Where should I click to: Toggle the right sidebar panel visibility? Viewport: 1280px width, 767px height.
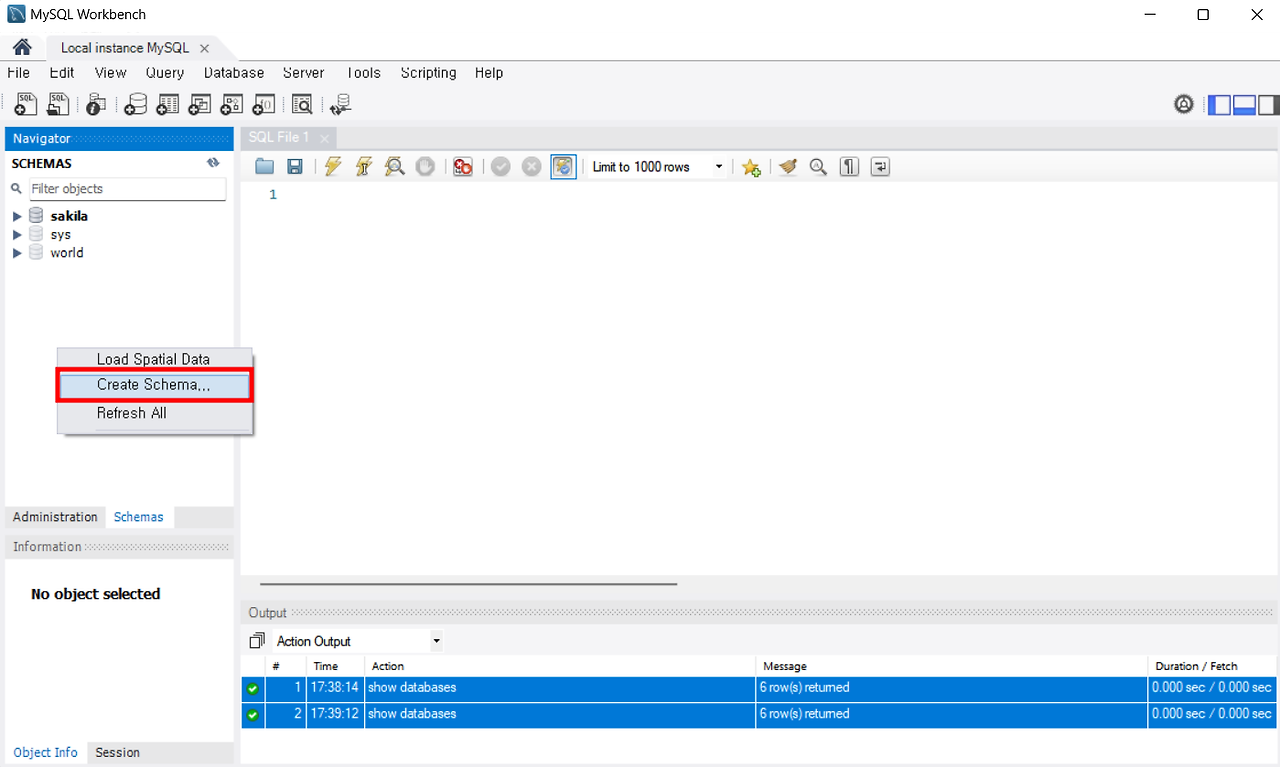[x=1268, y=104]
